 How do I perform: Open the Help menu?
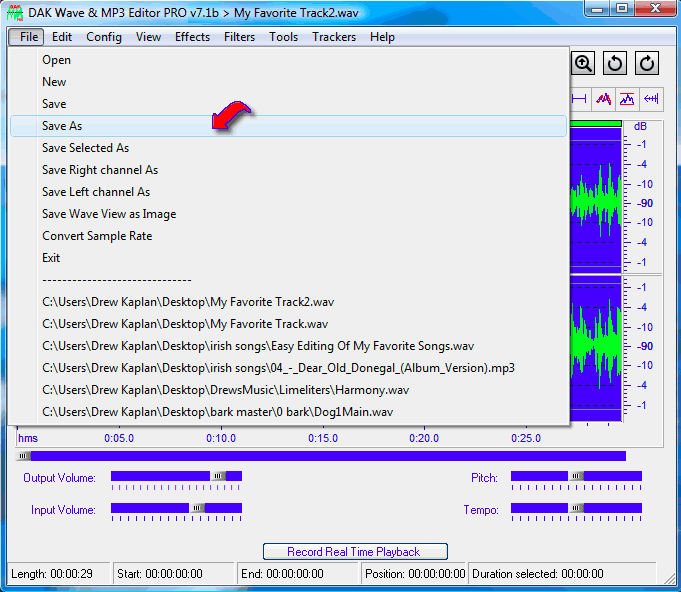(382, 37)
